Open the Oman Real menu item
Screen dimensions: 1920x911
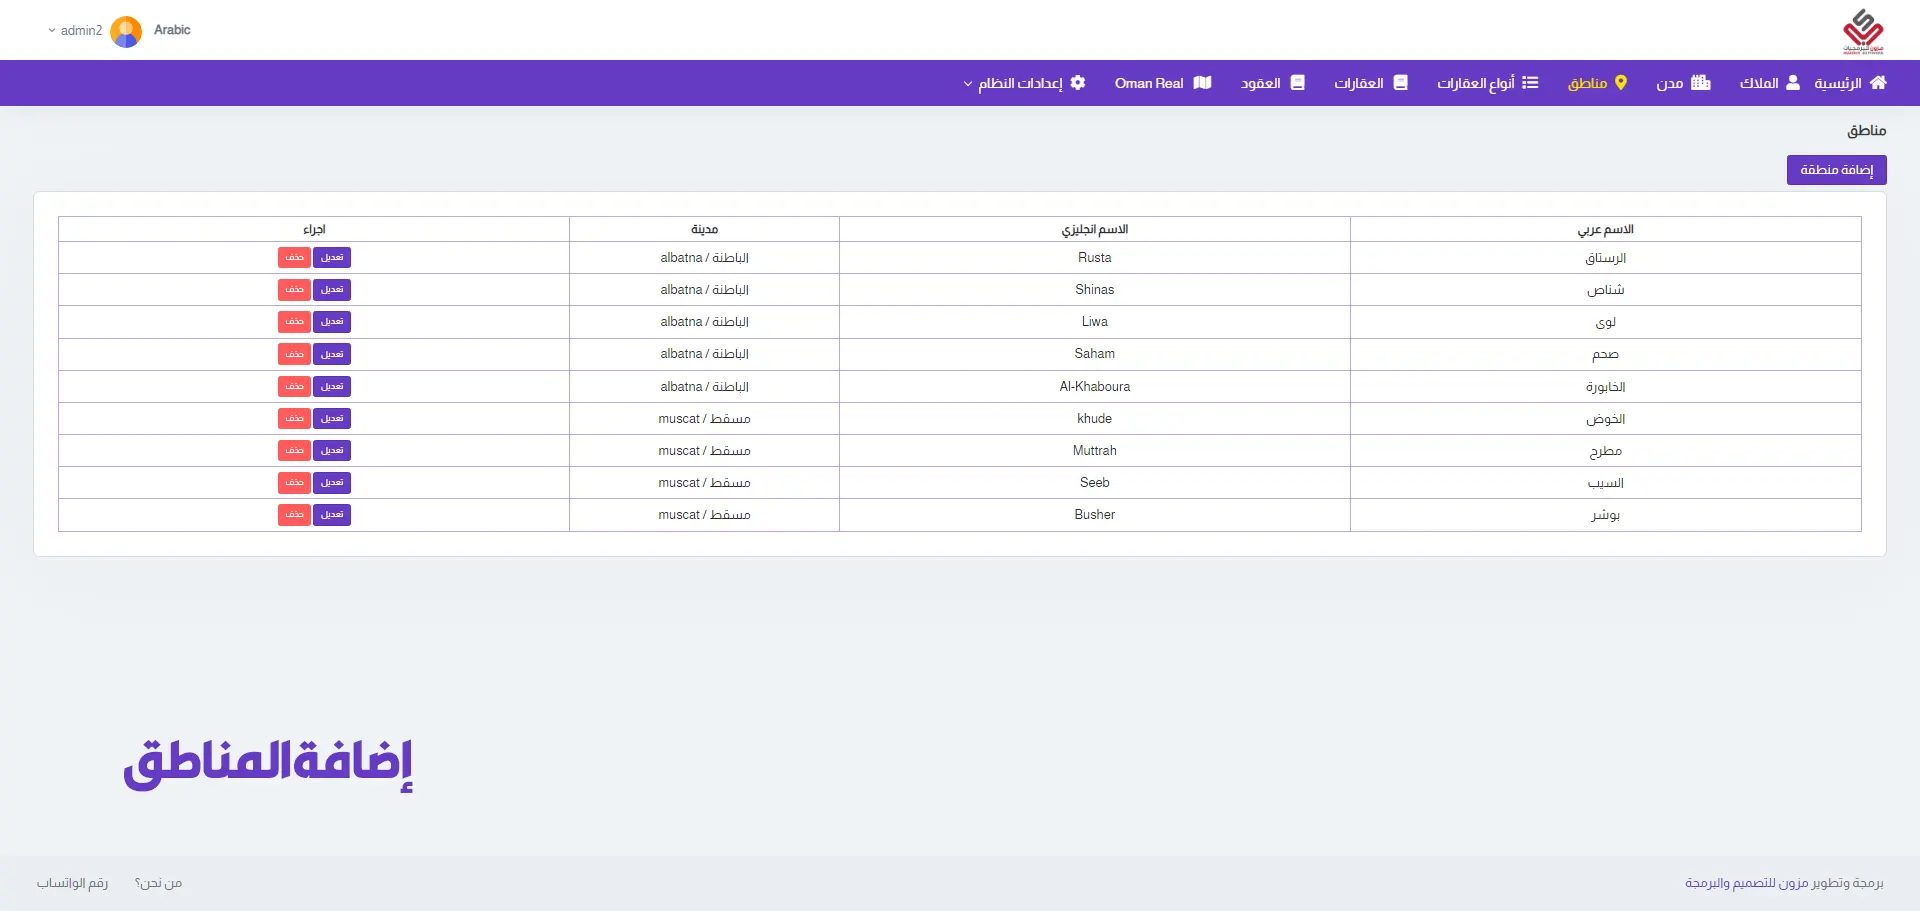[1149, 83]
